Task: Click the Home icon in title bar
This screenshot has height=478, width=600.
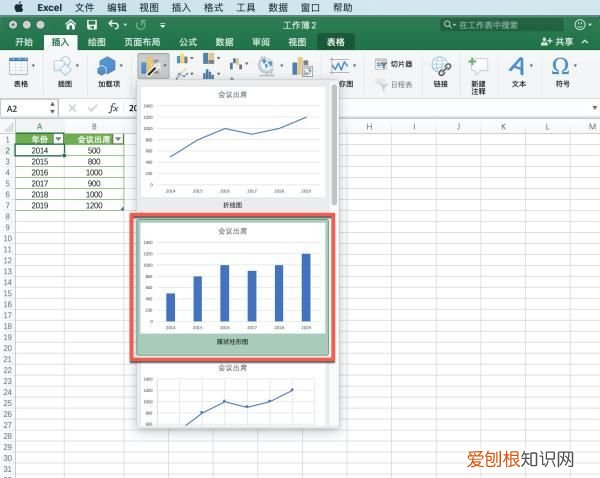Action: coord(70,25)
